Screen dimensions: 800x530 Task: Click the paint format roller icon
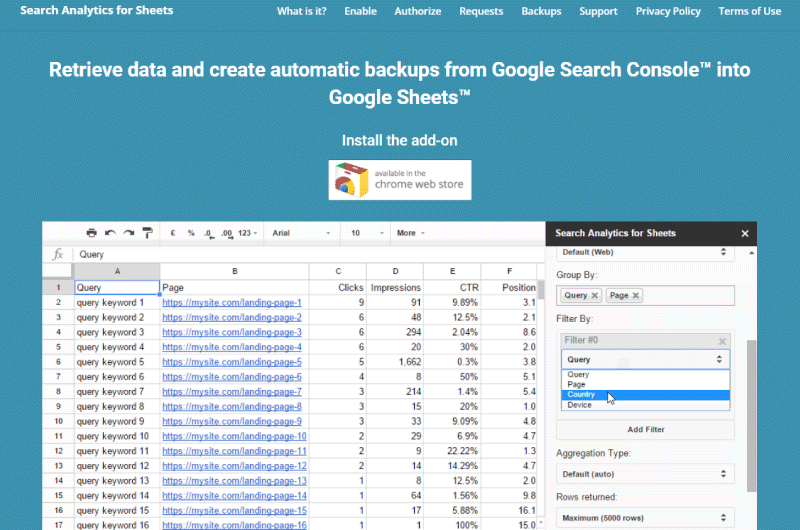pos(147,233)
